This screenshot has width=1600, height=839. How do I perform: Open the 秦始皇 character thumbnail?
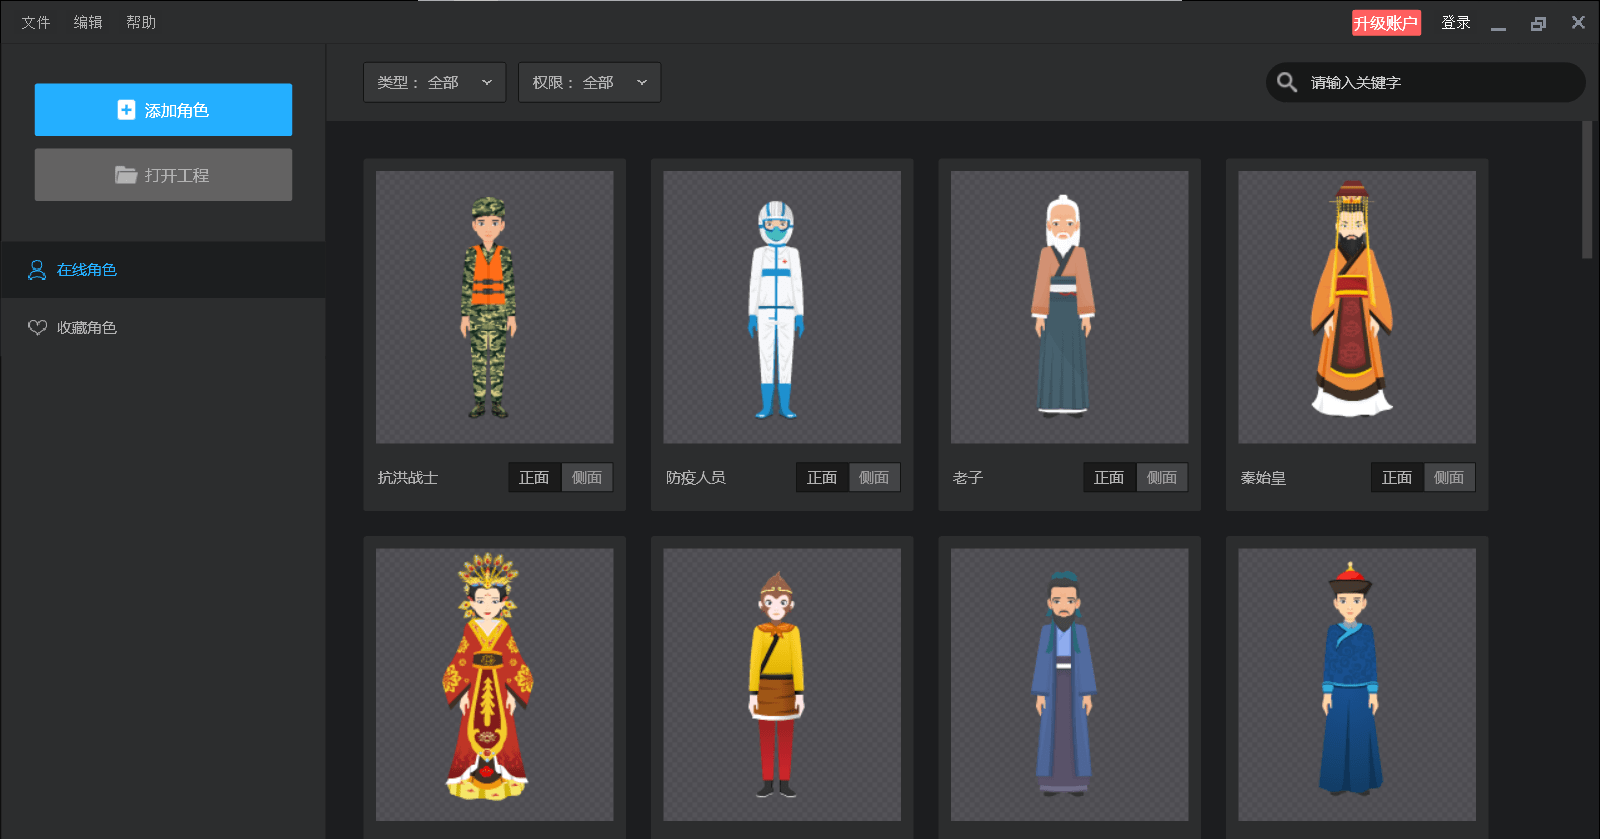(1357, 307)
